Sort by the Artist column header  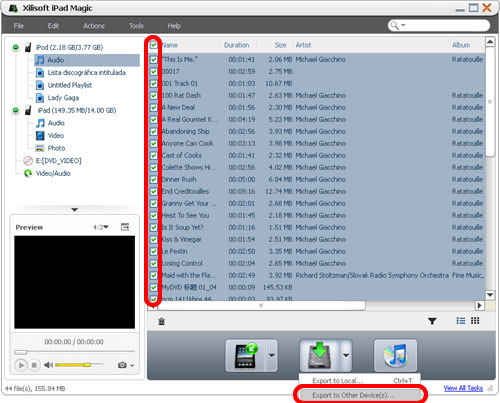click(303, 45)
